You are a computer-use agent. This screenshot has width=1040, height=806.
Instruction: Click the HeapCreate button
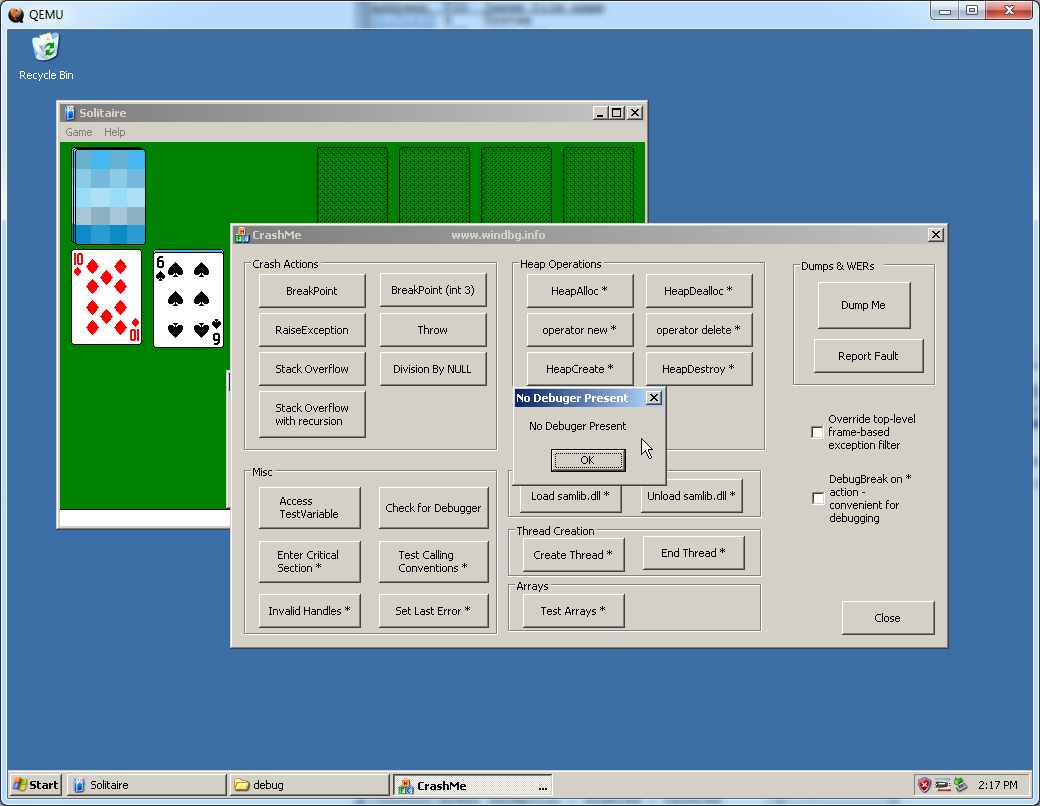(580, 369)
